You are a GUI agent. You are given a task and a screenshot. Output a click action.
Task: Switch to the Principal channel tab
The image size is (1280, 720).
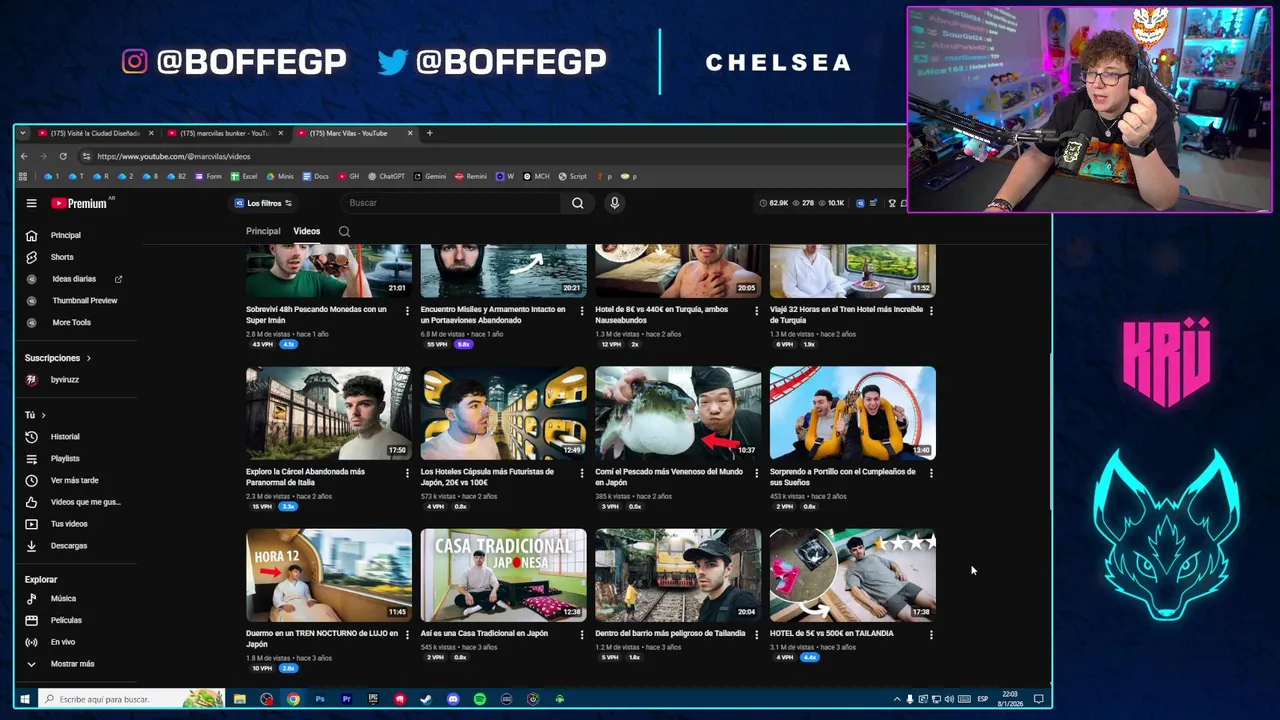pyautogui.click(x=263, y=231)
